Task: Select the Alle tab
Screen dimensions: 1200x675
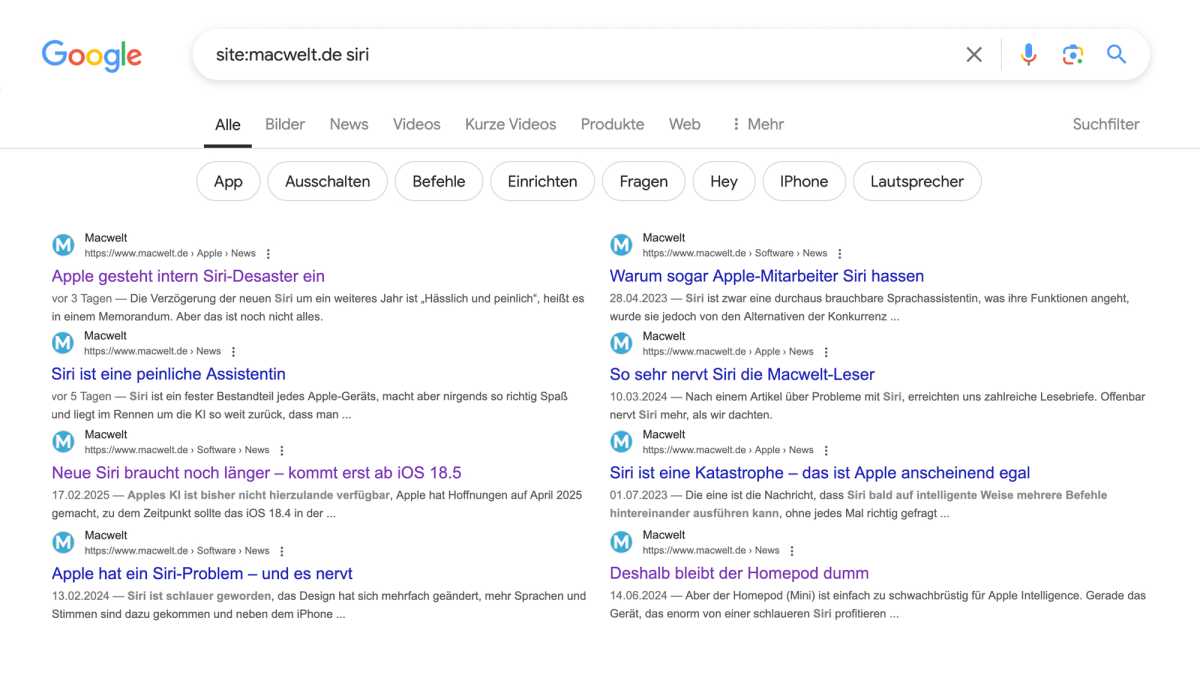Action: click(228, 125)
